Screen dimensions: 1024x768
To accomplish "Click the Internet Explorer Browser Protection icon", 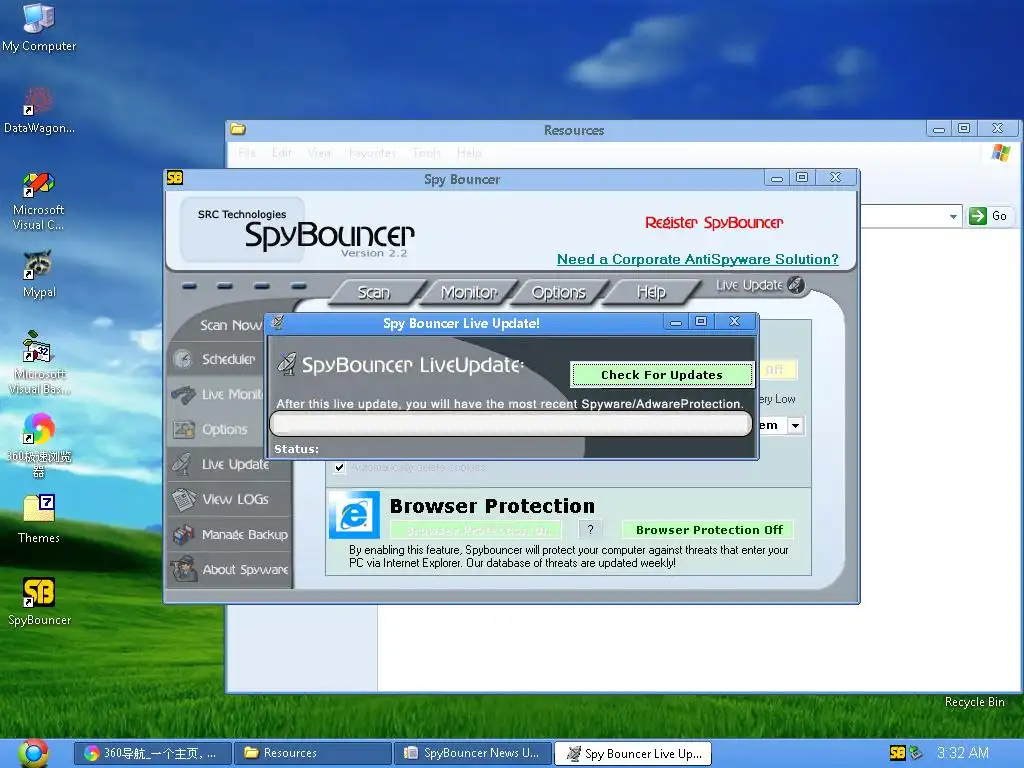I will 354,515.
